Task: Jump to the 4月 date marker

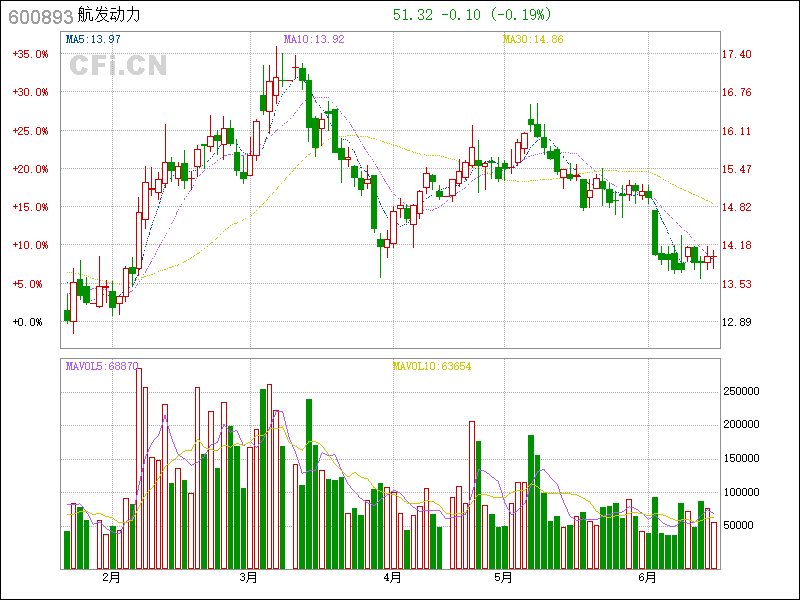Action: pyautogui.click(x=392, y=577)
